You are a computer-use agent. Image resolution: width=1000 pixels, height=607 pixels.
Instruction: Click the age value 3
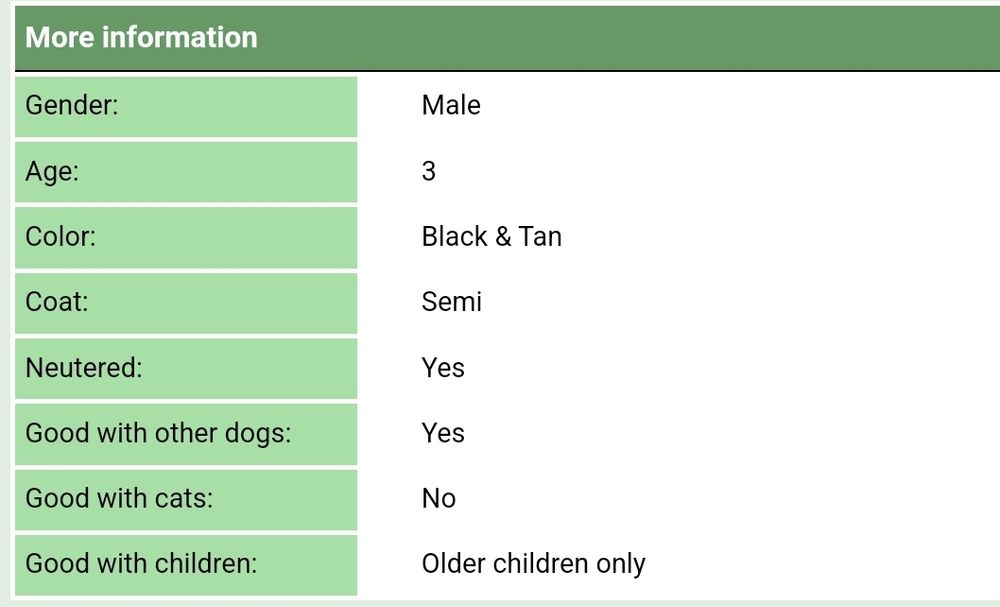click(x=429, y=171)
